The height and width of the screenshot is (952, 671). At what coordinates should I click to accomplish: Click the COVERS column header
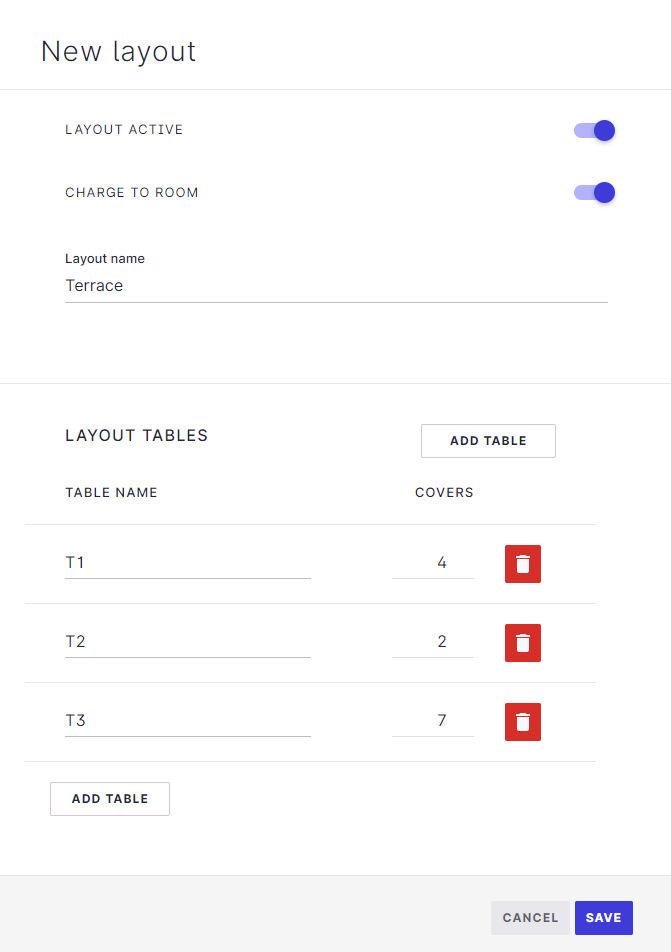coord(444,492)
